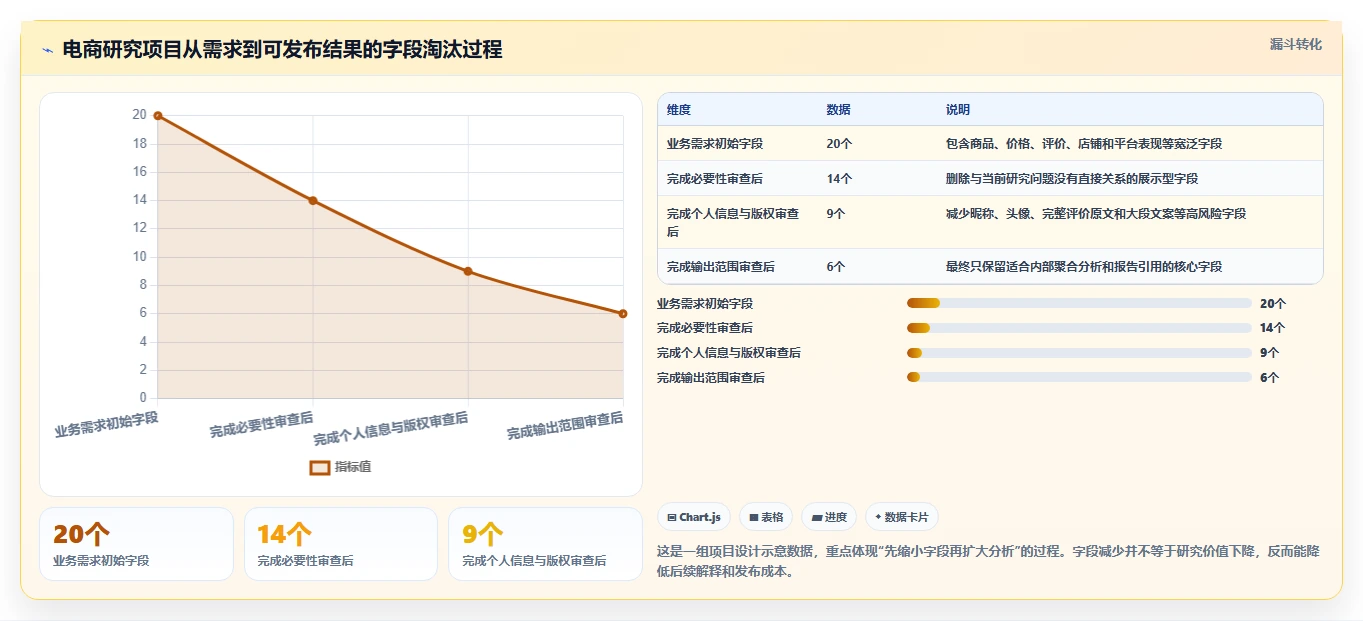This screenshot has width=1363, height=621.
Task: Click the 数据 column header
Action: tap(839, 110)
